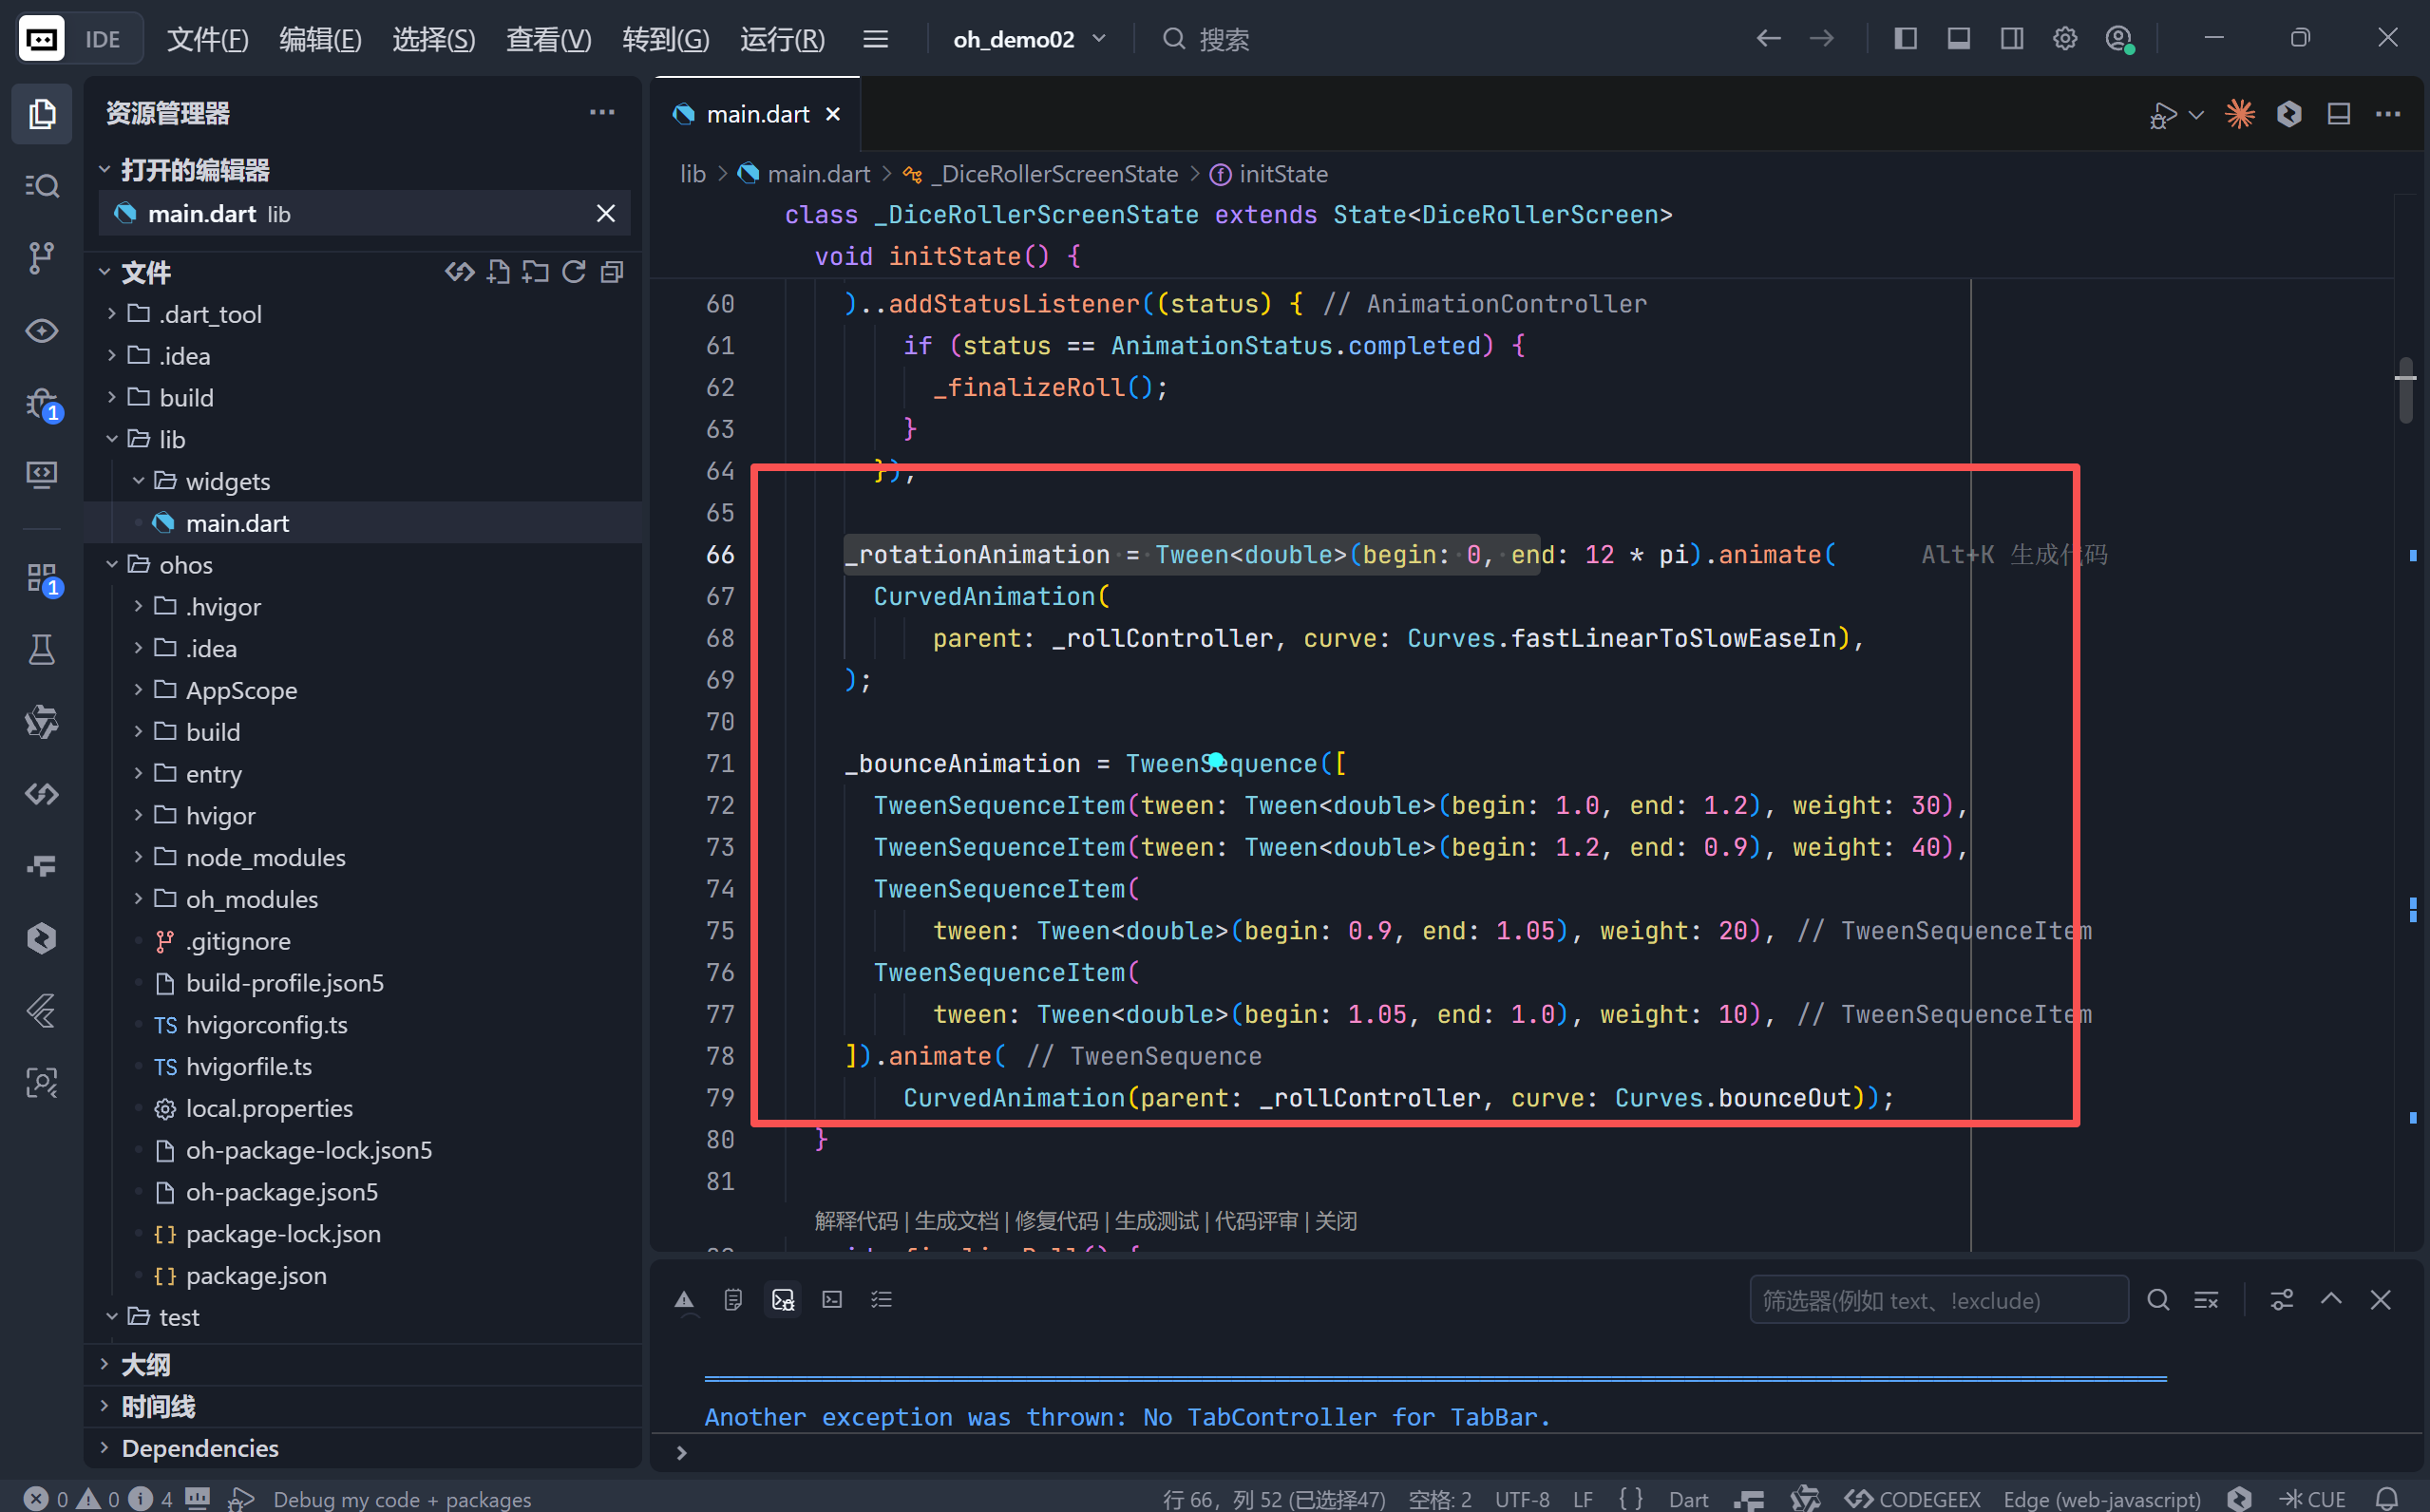
Task: Open the Extensions view with badge
Action: pyautogui.click(x=41, y=577)
